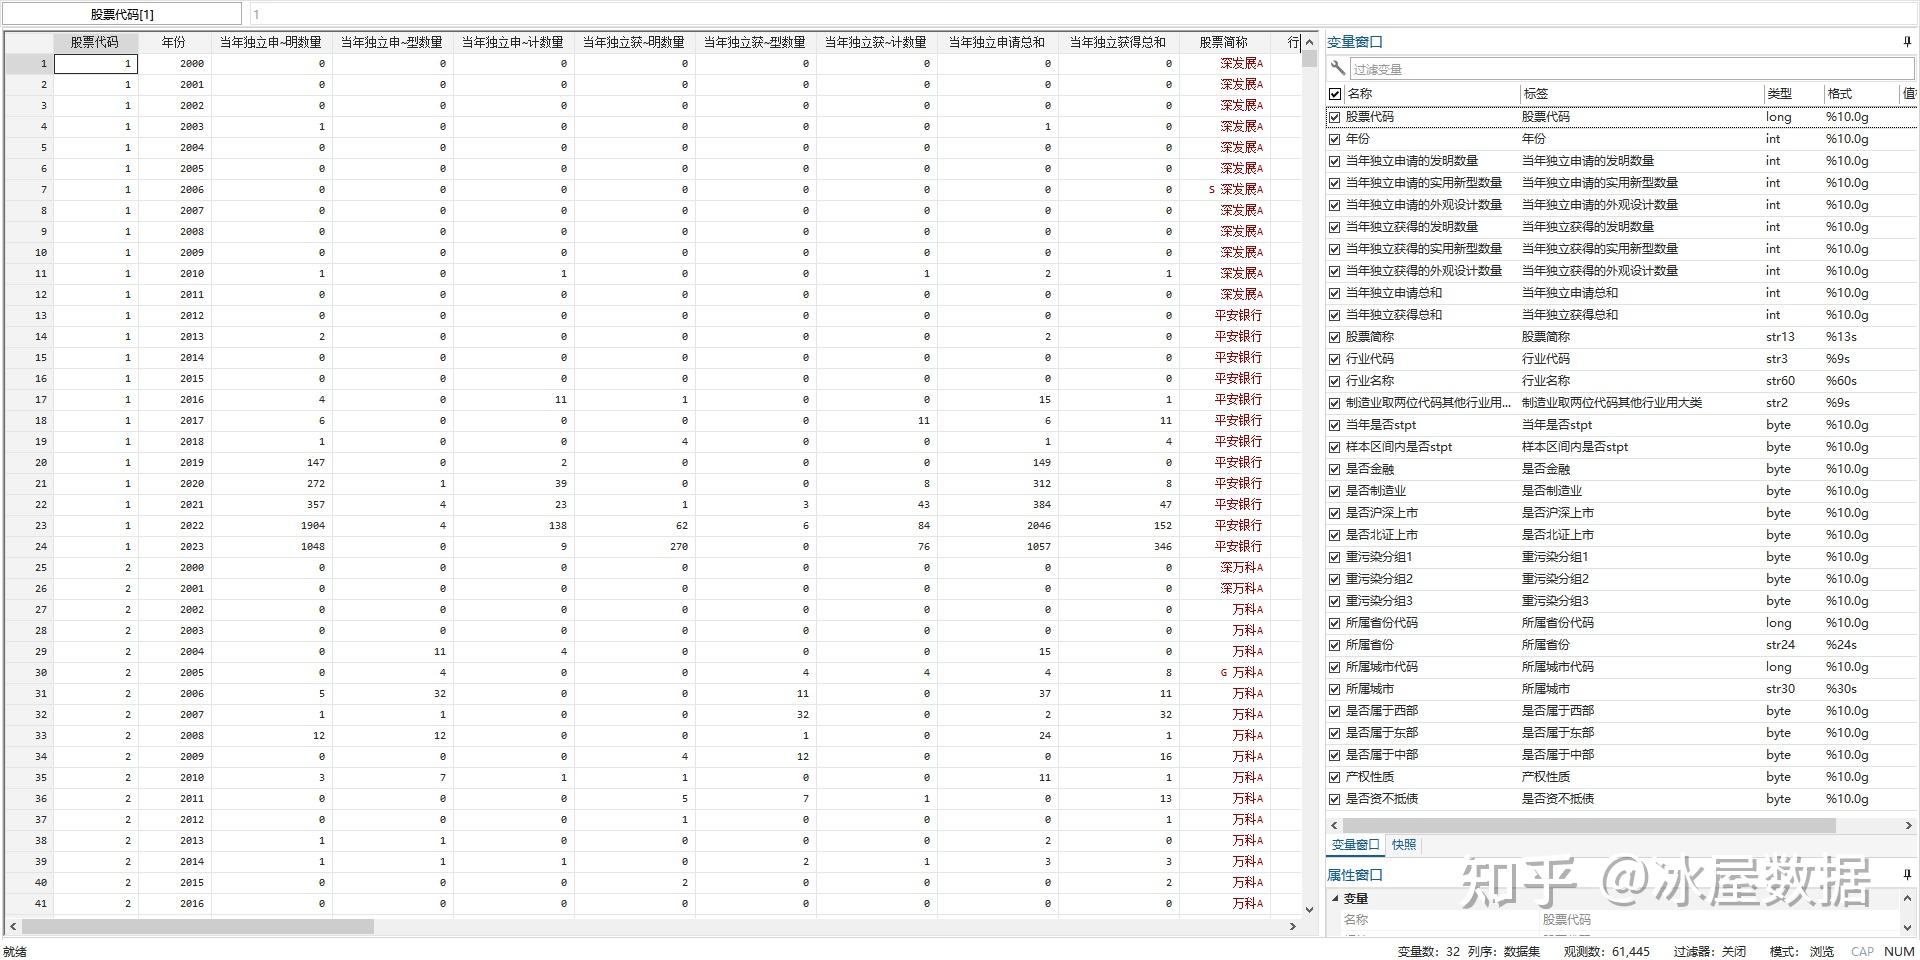The height and width of the screenshot is (960, 1920).
Task: Click the 观测数: 61,445 status bar entry
Action: [1607, 951]
